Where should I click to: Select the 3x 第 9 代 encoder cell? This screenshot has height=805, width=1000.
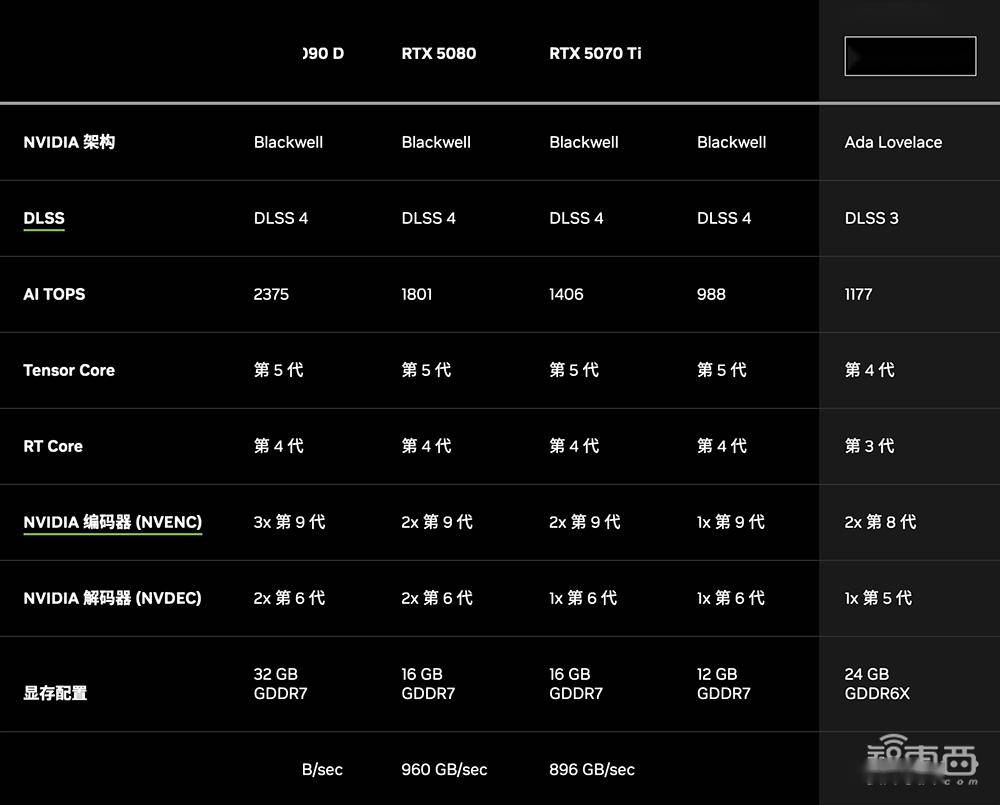tap(290, 522)
